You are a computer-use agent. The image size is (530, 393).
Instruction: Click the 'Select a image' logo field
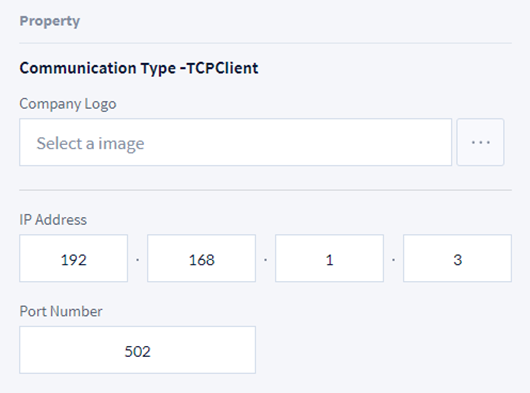click(x=236, y=142)
